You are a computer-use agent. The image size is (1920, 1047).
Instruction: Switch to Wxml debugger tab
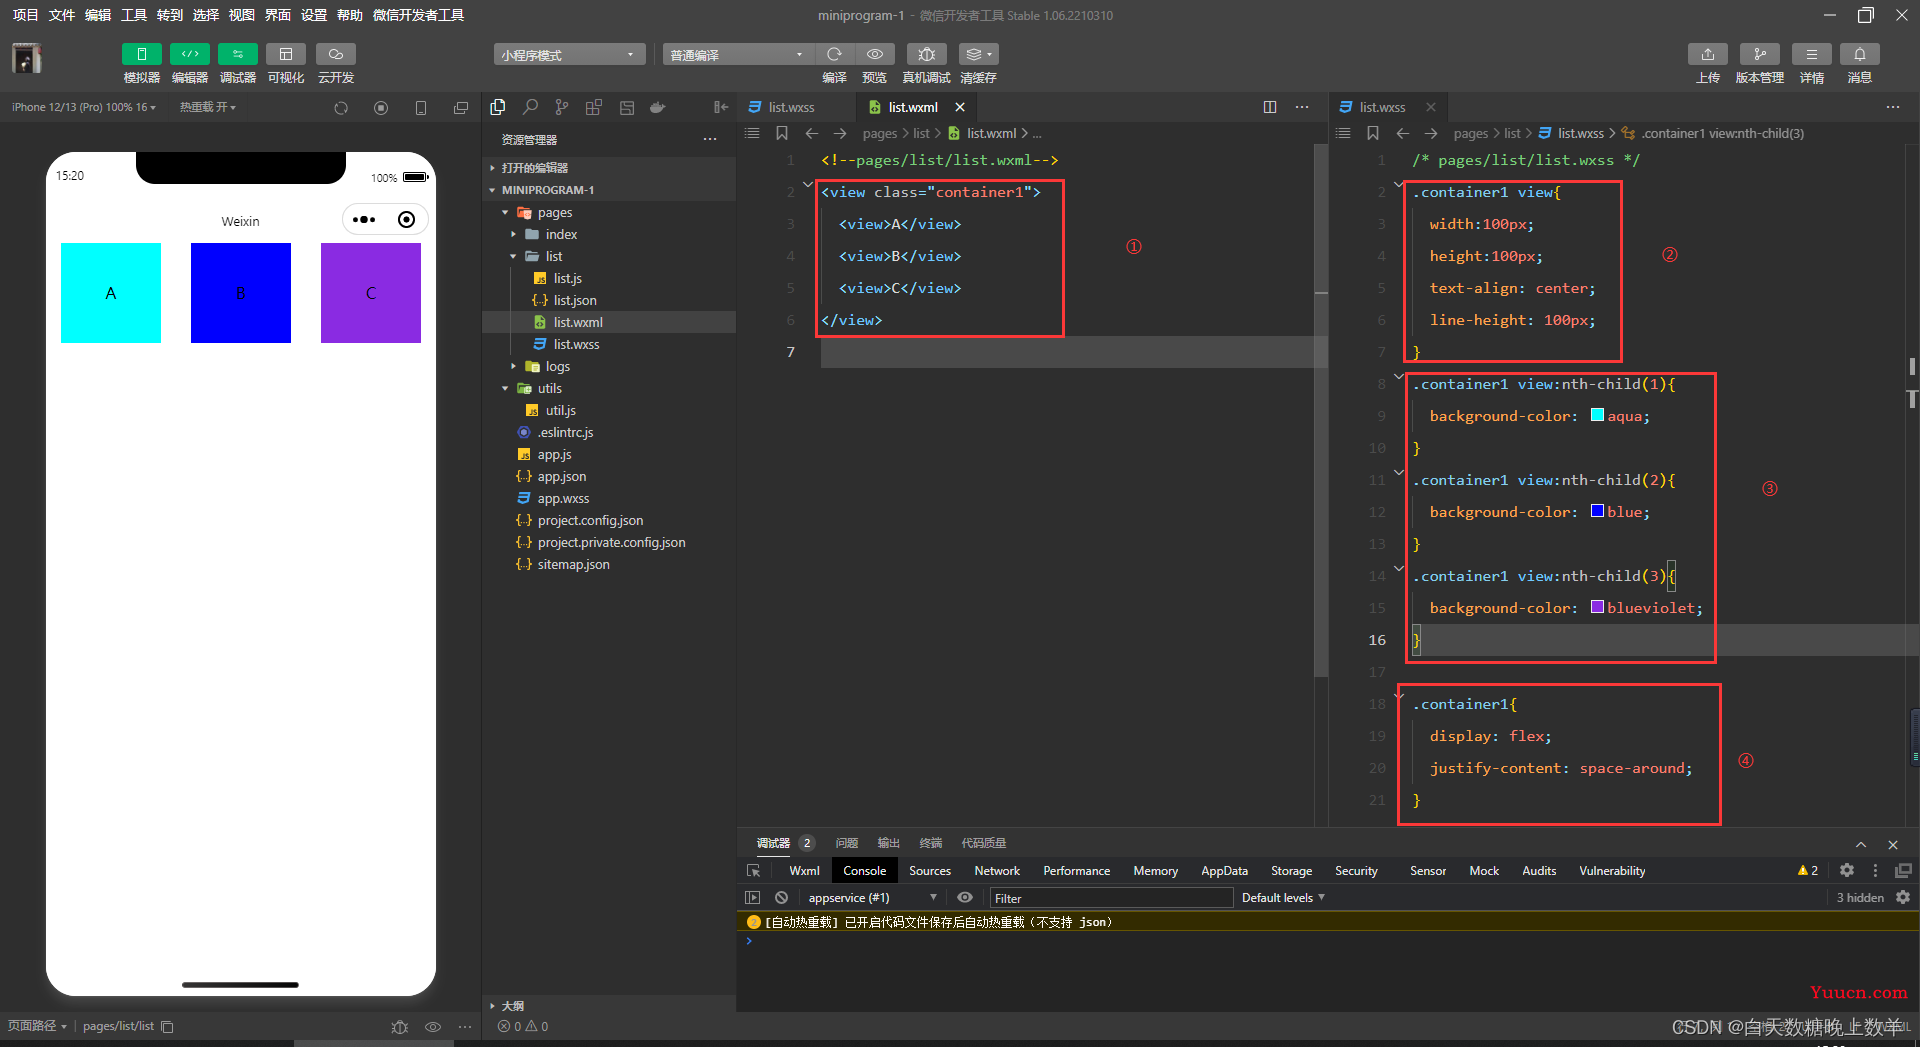coord(804,871)
